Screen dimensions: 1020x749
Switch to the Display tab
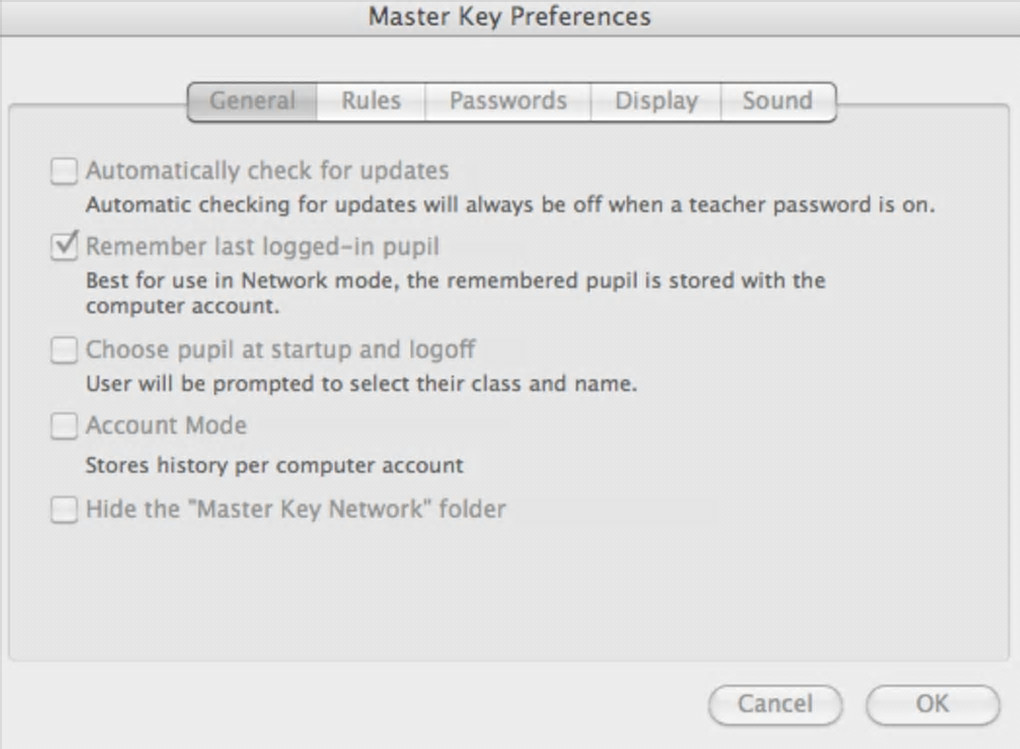[656, 101]
